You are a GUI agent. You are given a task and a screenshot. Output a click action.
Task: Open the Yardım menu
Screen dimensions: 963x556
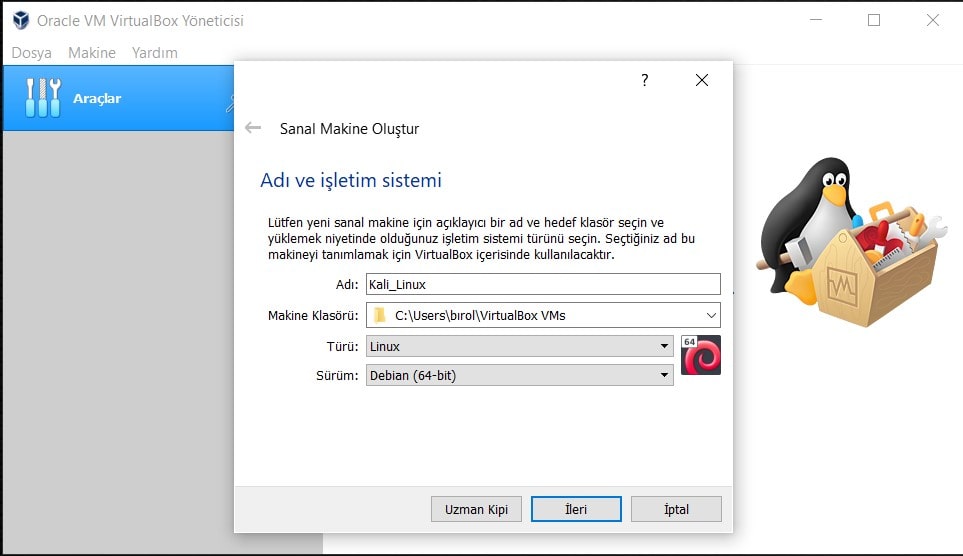tap(155, 53)
